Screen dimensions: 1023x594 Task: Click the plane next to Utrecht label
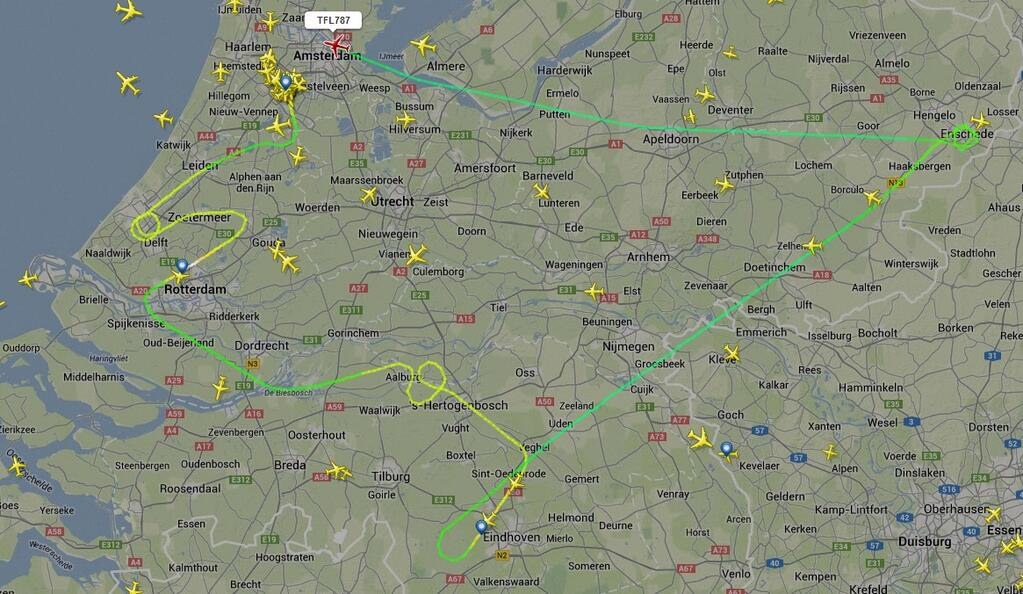[370, 195]
